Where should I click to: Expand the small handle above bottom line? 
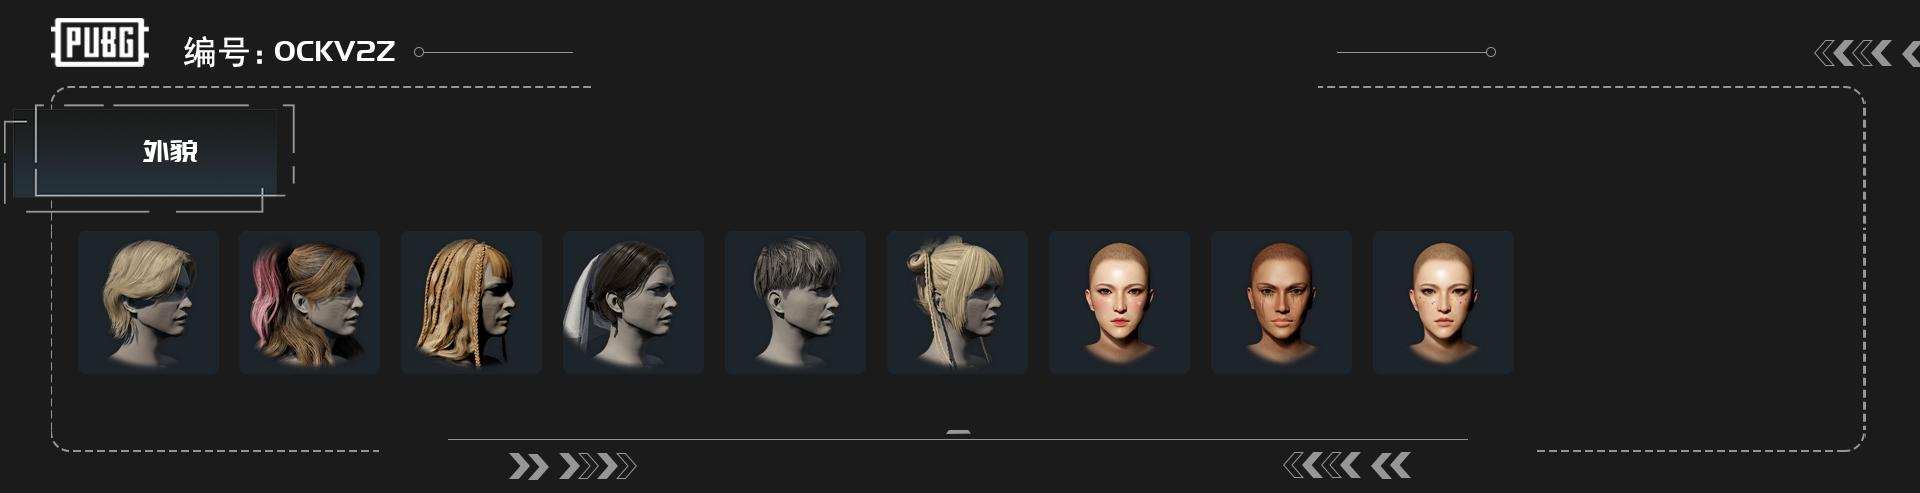click(x=958, y=432)
